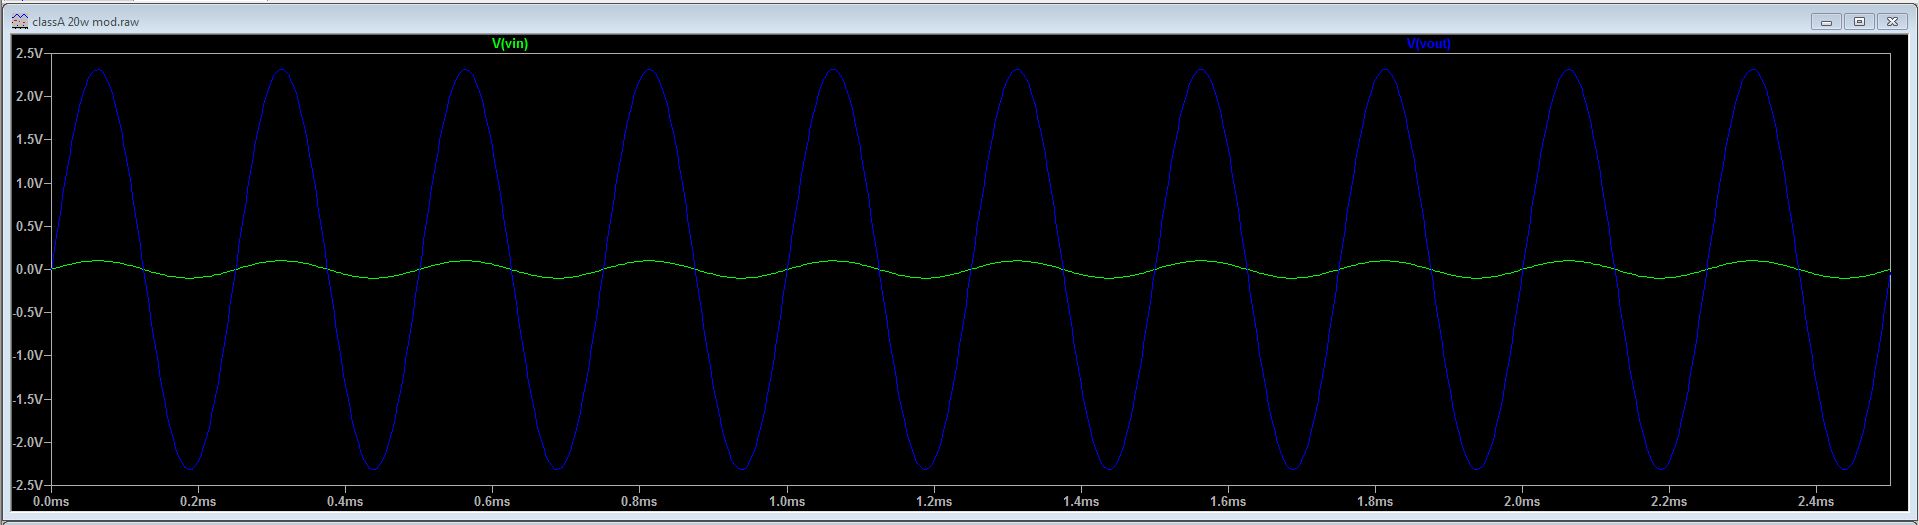This screenshot has height=525, width=1919.
Task: Click the 0.0V vertical axis label
Action: pos(29,269)
